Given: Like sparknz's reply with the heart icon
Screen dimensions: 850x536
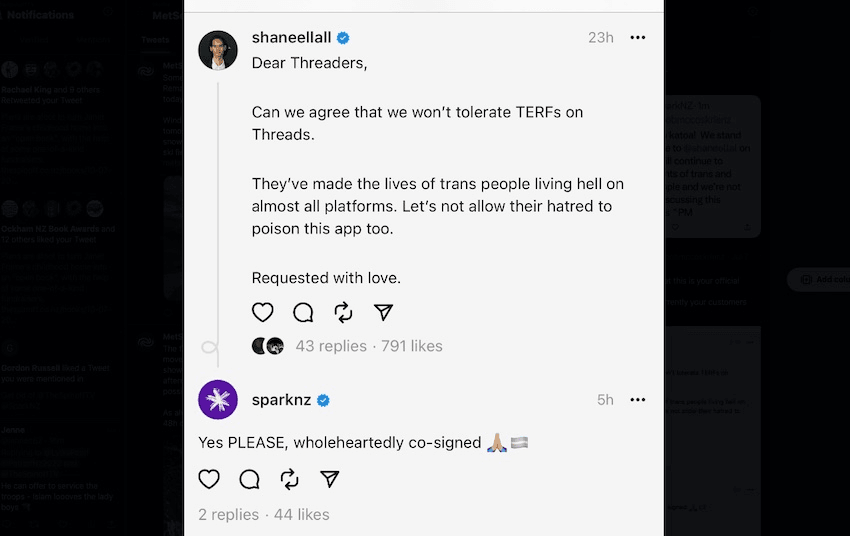Looking at the screenshot, I should click(209, 479).
